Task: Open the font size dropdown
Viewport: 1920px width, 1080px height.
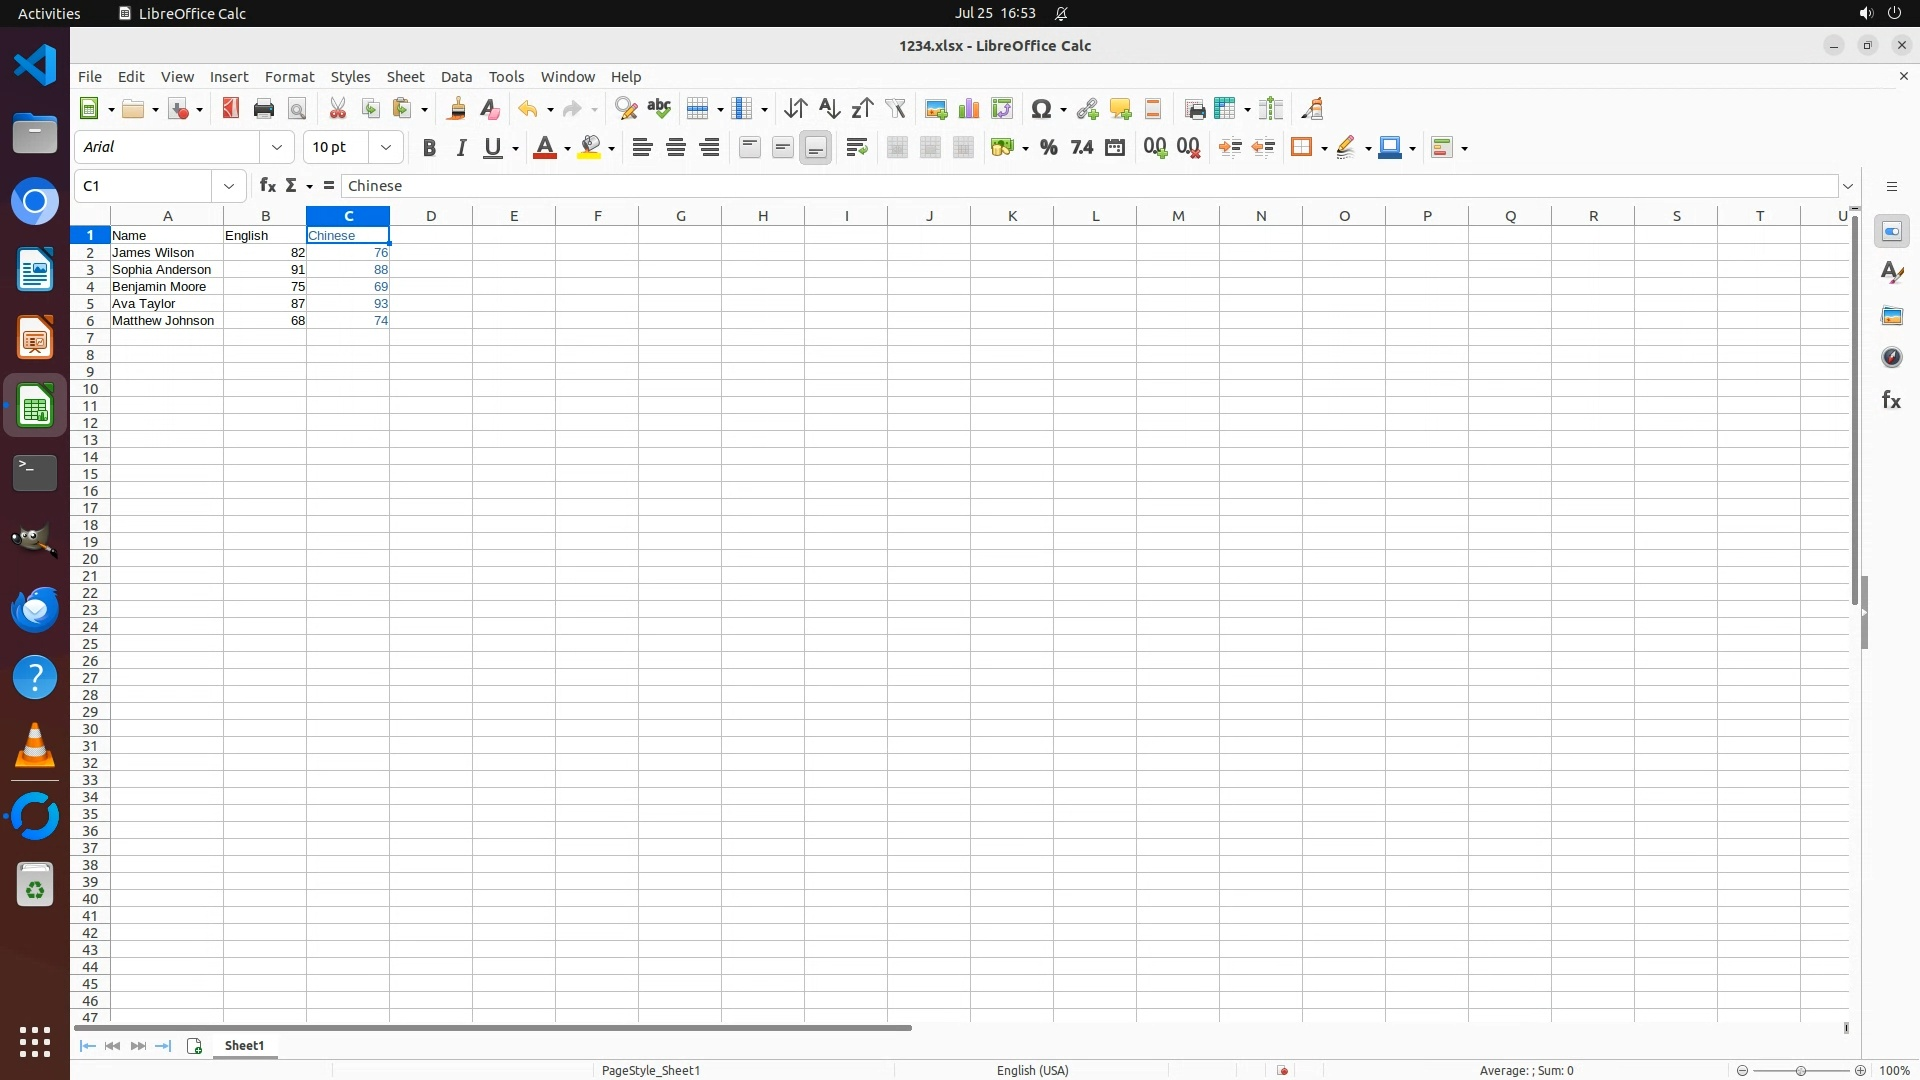Action: [386, 148]
